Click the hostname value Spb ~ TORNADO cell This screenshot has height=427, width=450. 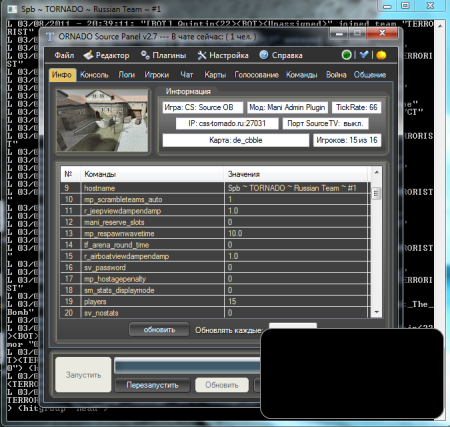pos(297,188)
